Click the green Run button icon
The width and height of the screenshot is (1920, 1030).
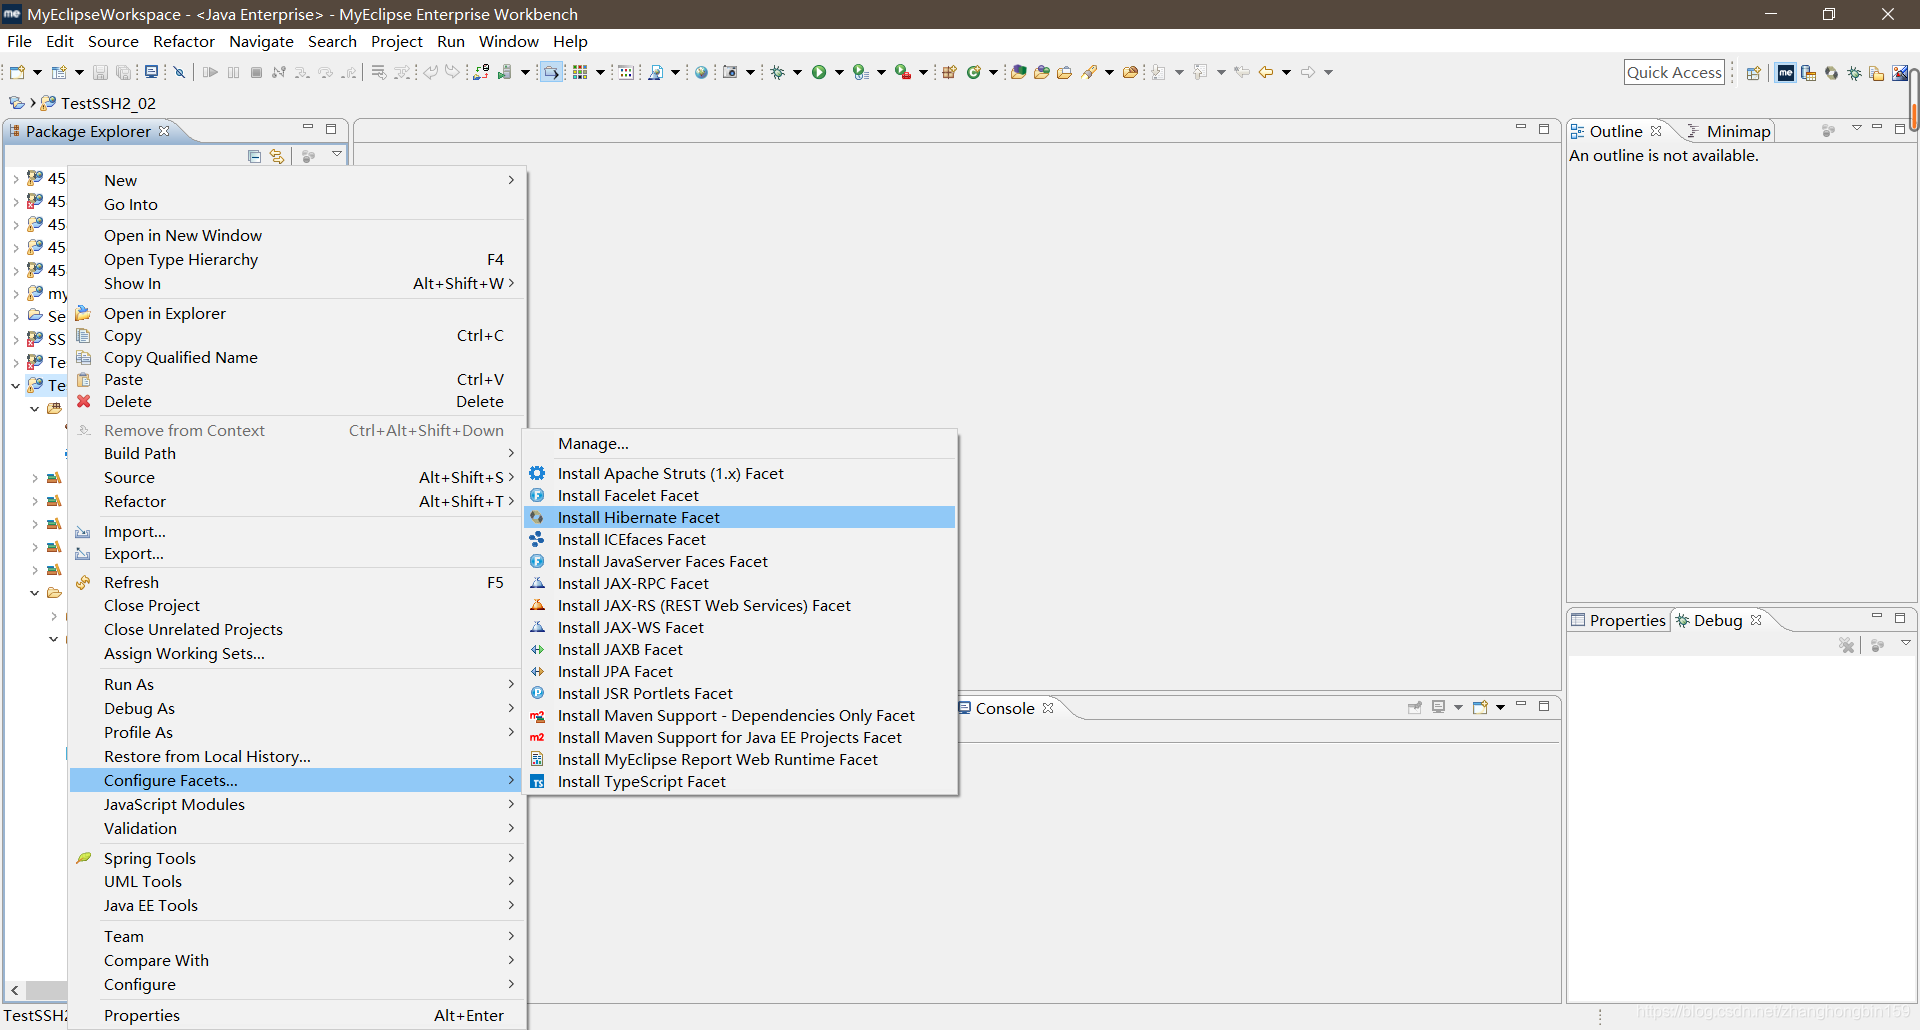(x=819, y=72)
